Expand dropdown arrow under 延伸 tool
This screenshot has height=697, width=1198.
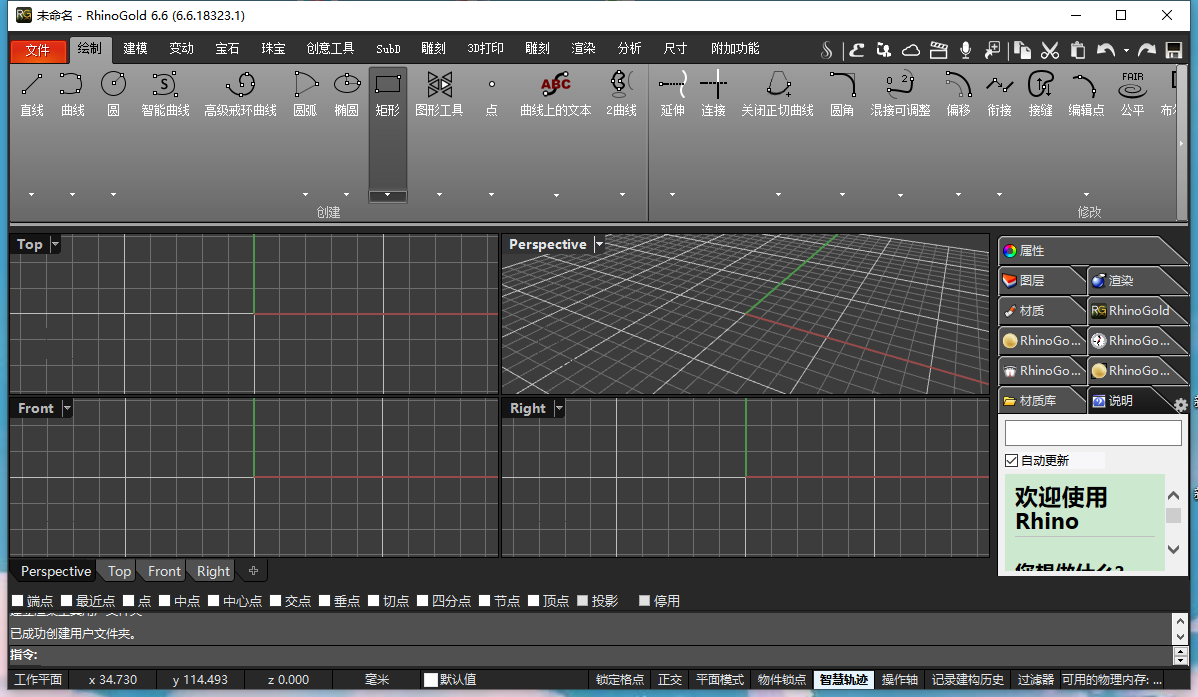click(x=672, y=195)
